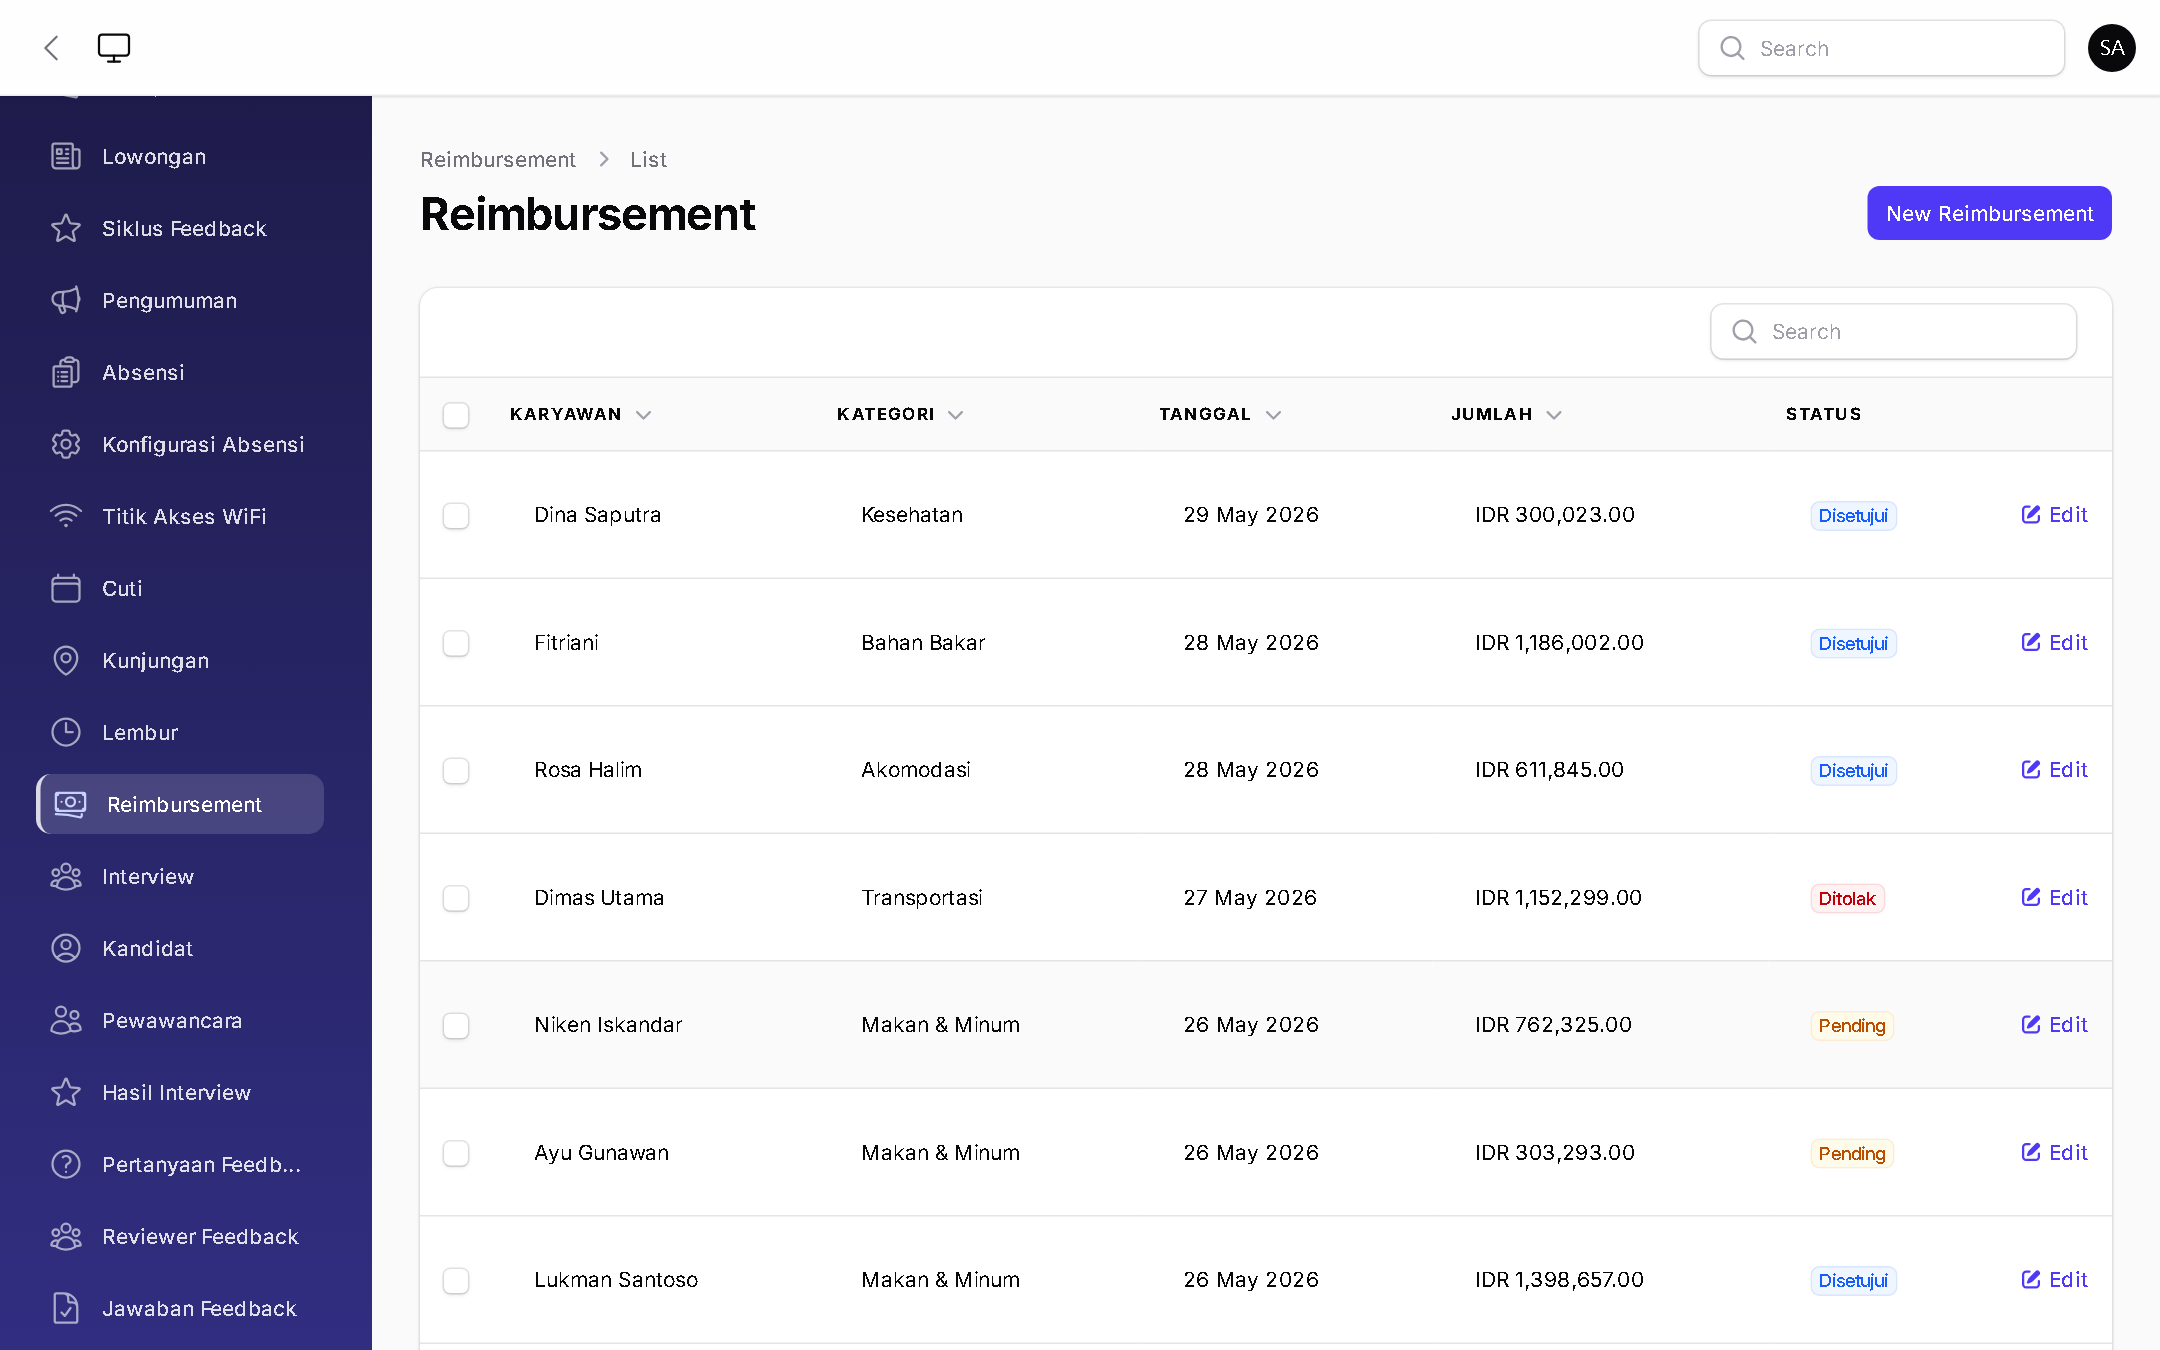Click the Siklus Feedback star icon
The image size is (2160, 1350).
click(x=66, y=228)
